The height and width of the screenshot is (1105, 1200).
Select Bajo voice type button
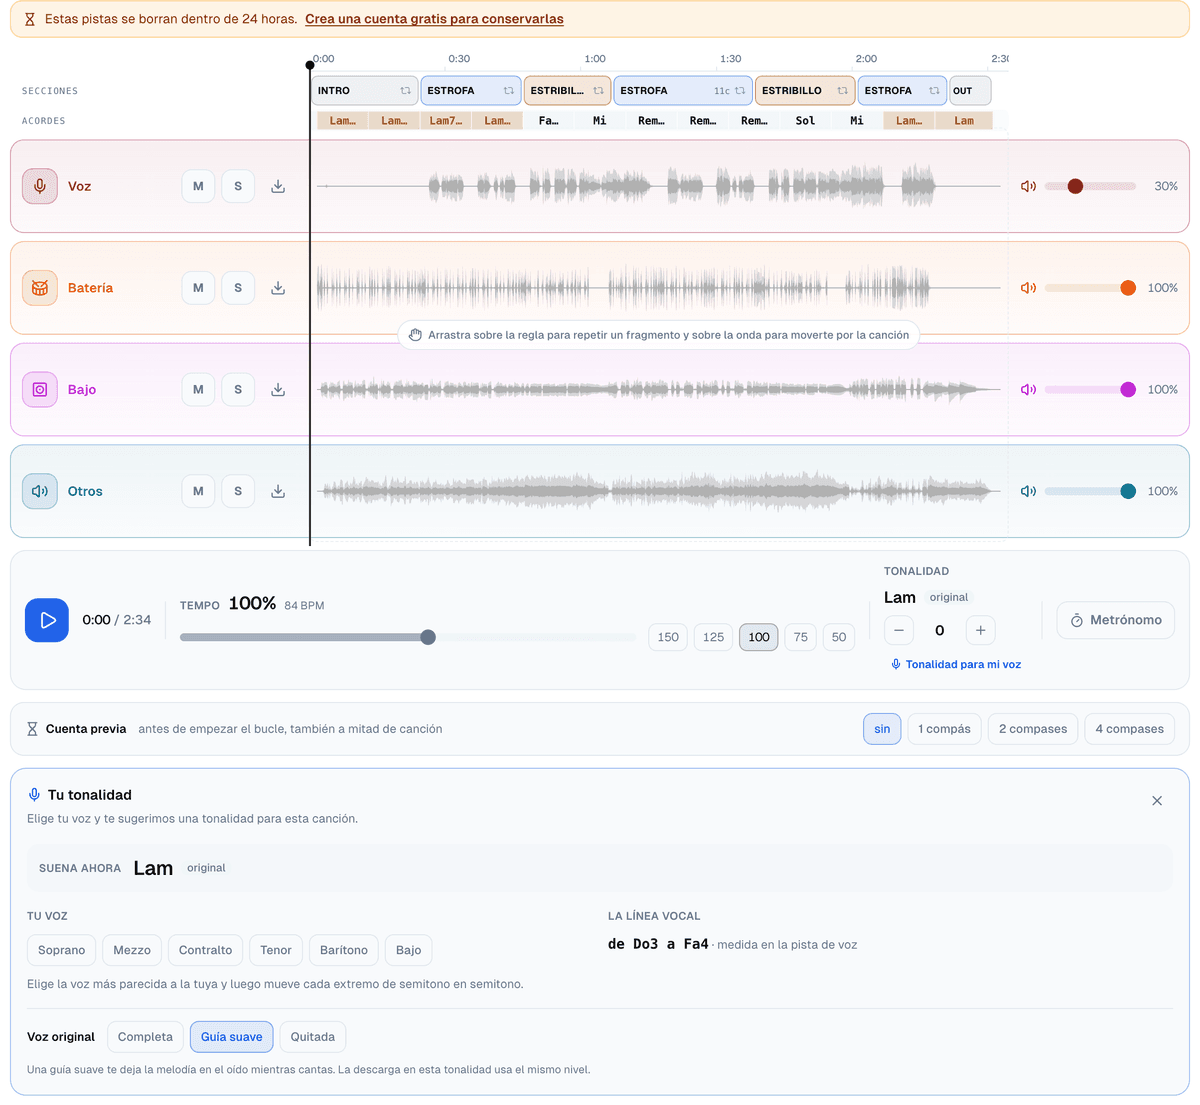coord(408,950)
